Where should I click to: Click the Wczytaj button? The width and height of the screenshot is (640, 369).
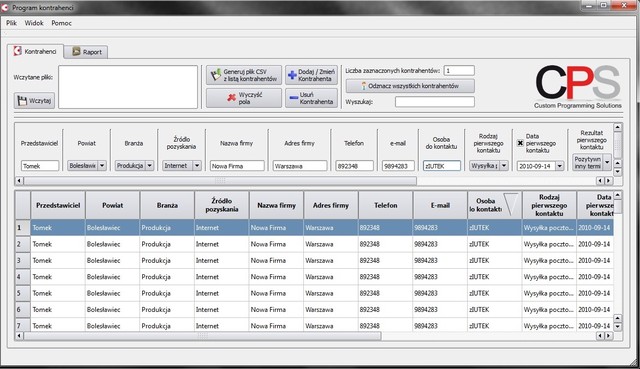pos(34,100)
